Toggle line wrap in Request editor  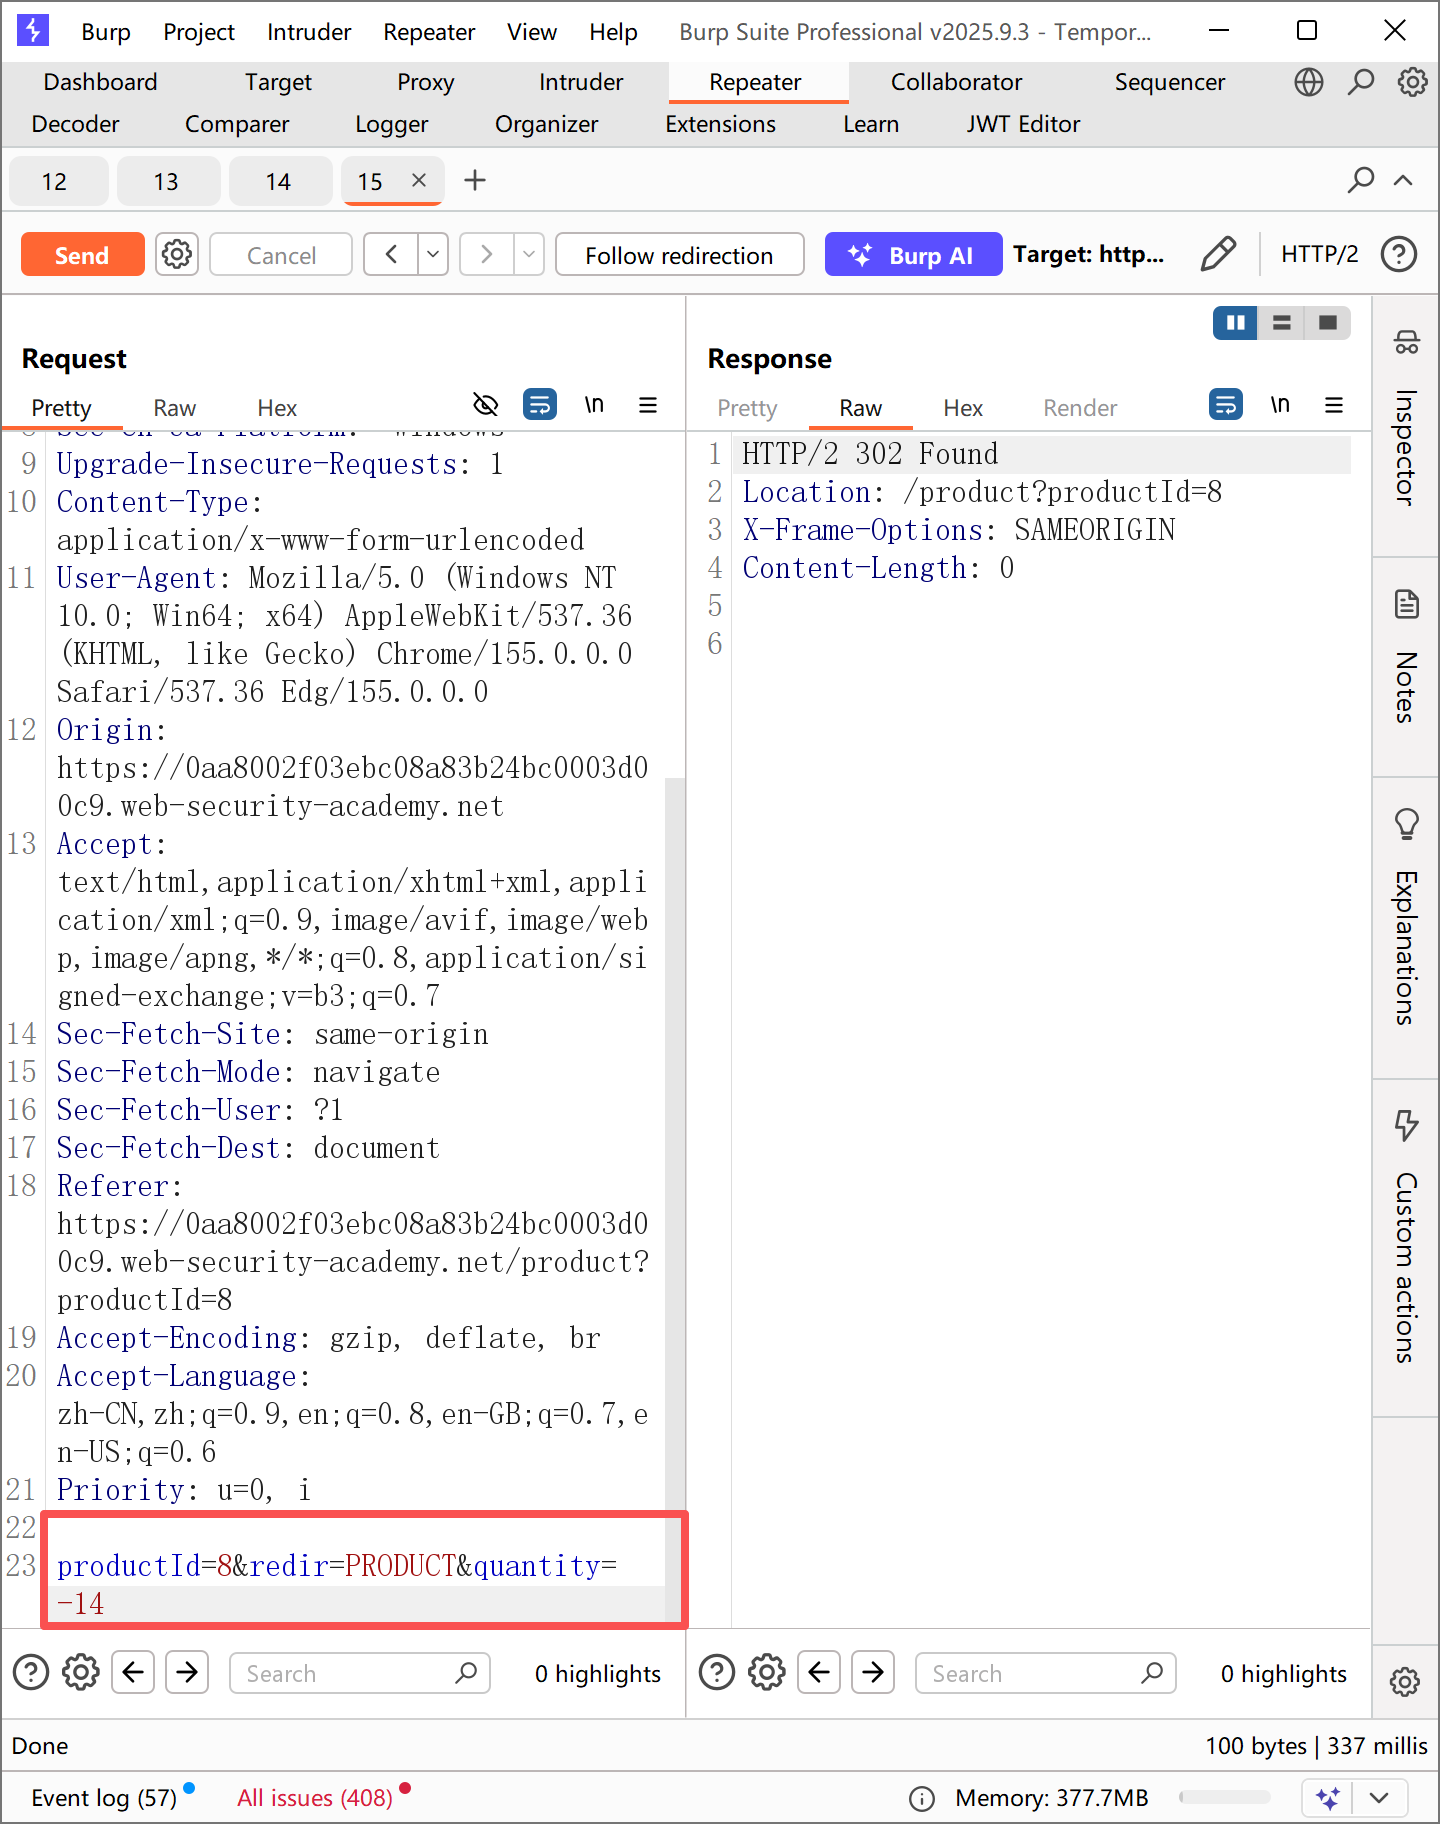tap(540, 405)
